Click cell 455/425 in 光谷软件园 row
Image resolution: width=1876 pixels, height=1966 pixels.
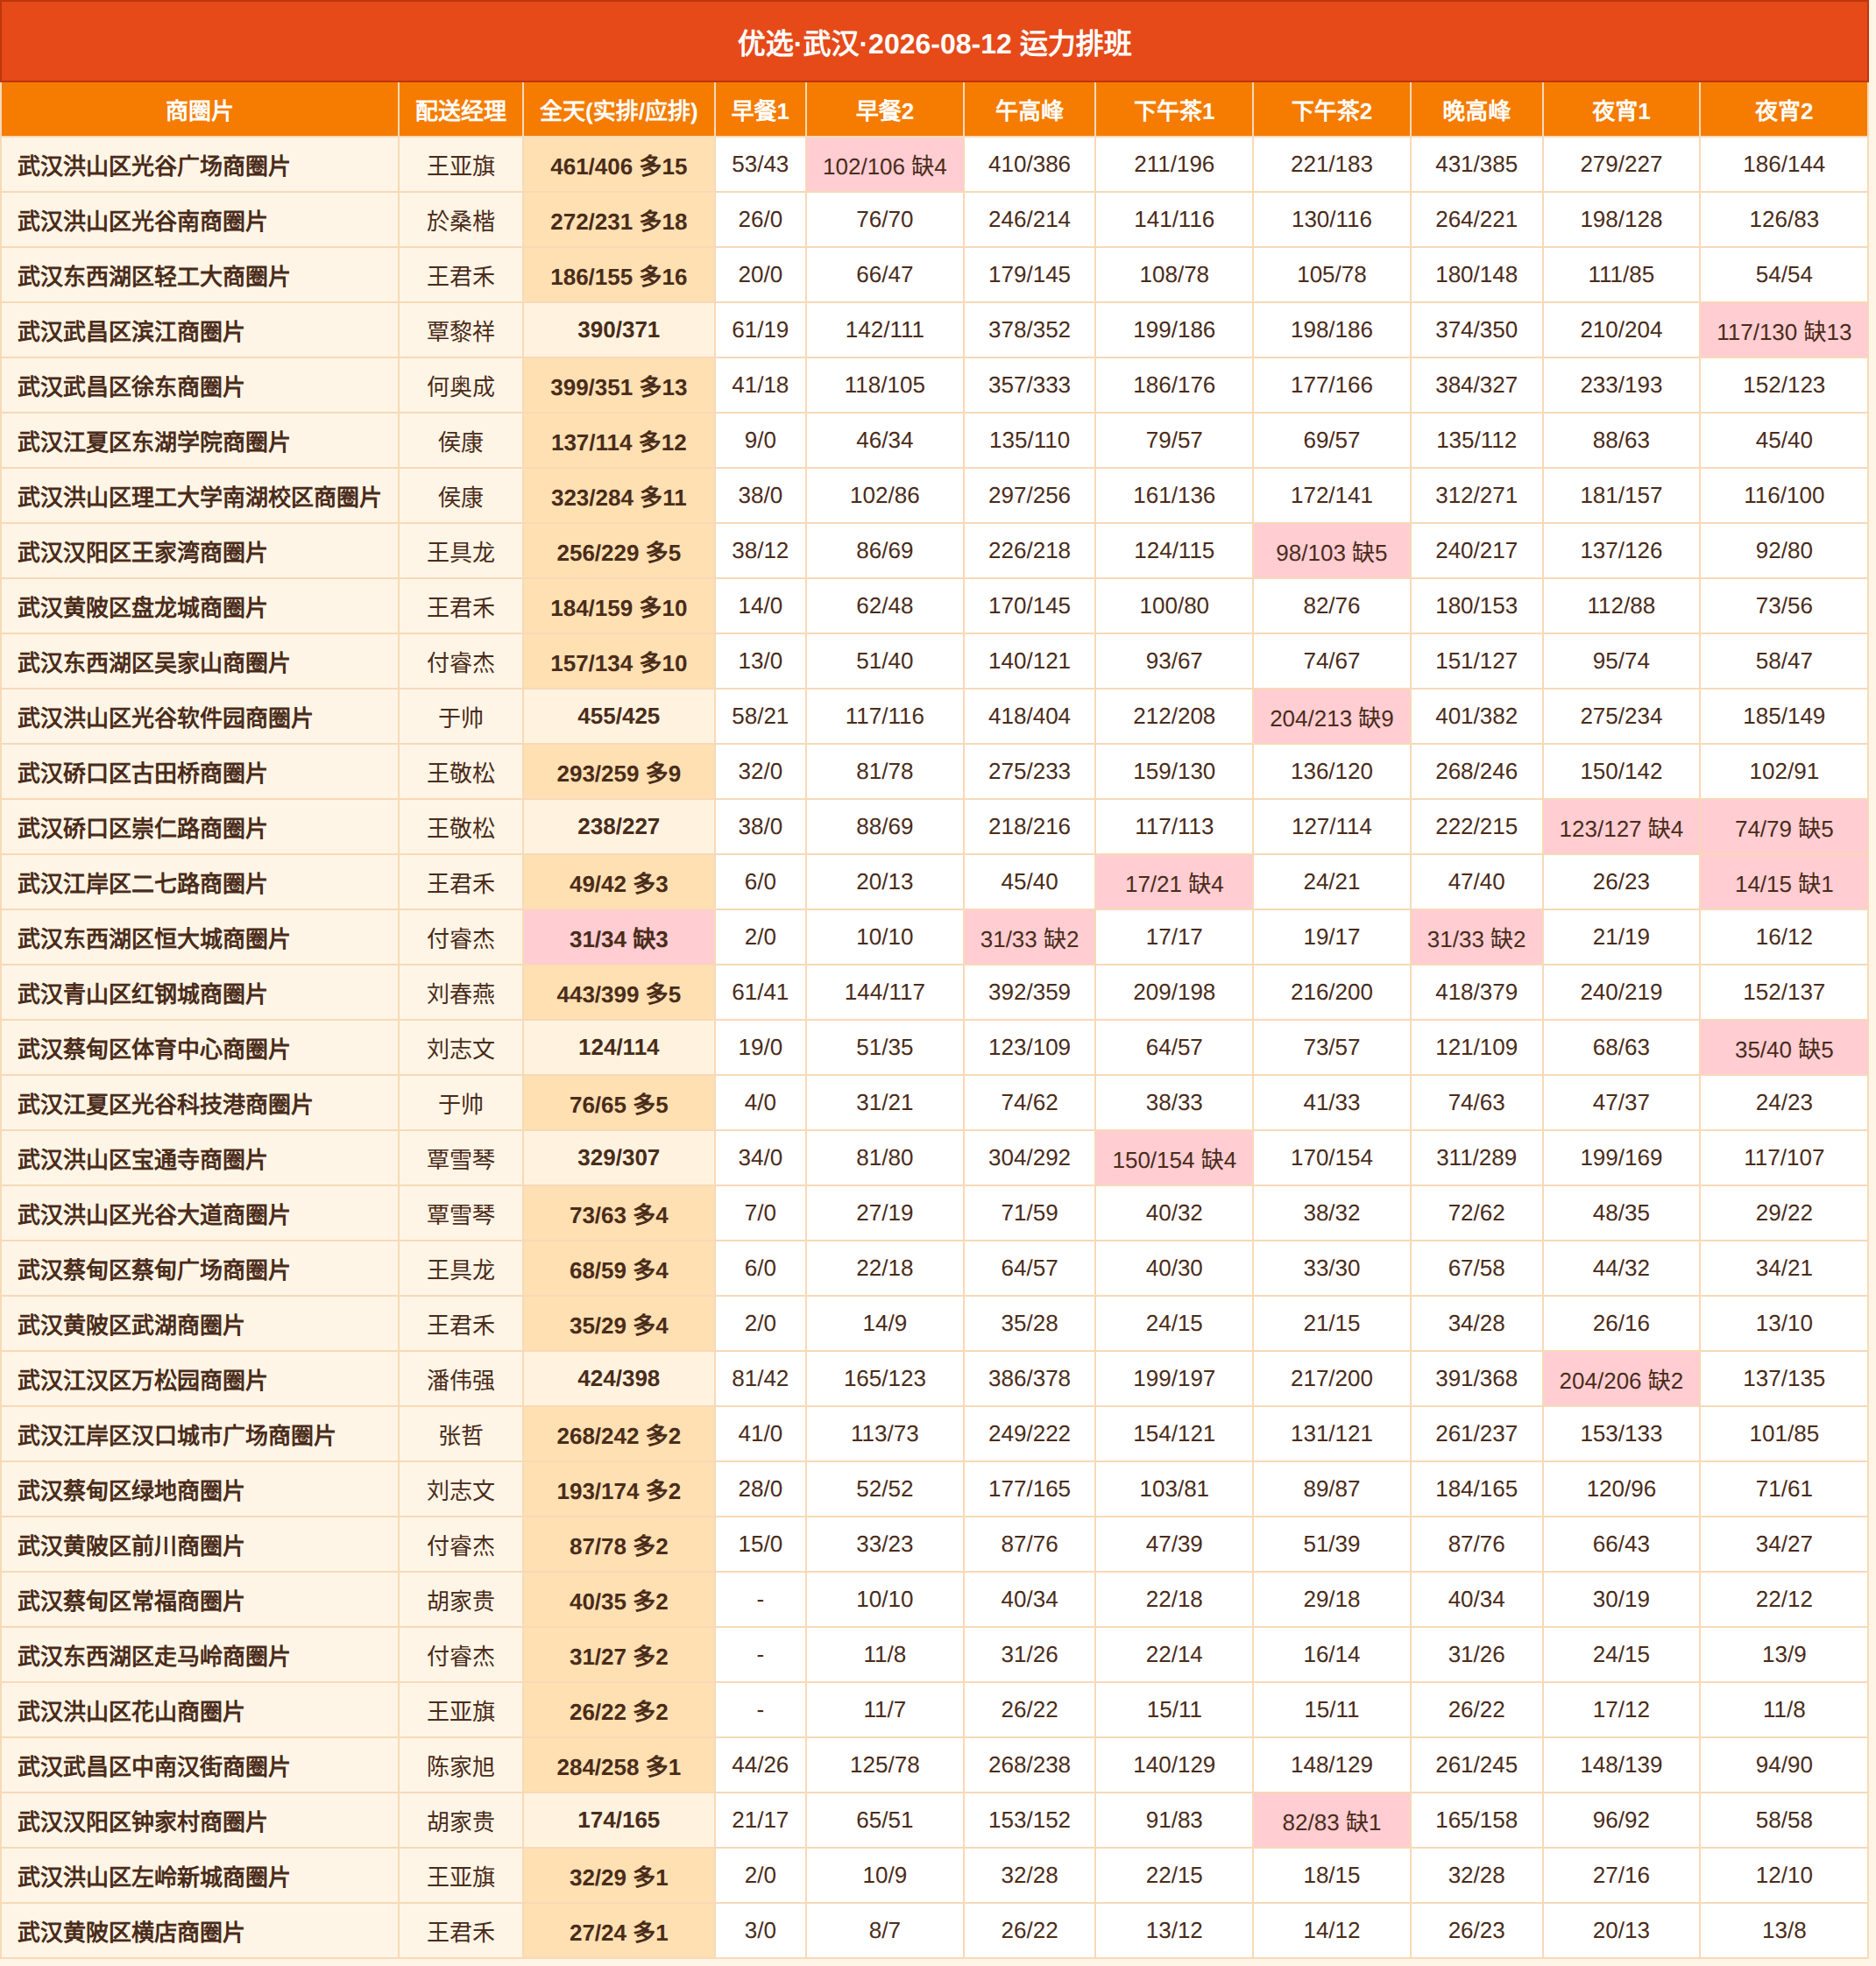(x=618, y=717)
